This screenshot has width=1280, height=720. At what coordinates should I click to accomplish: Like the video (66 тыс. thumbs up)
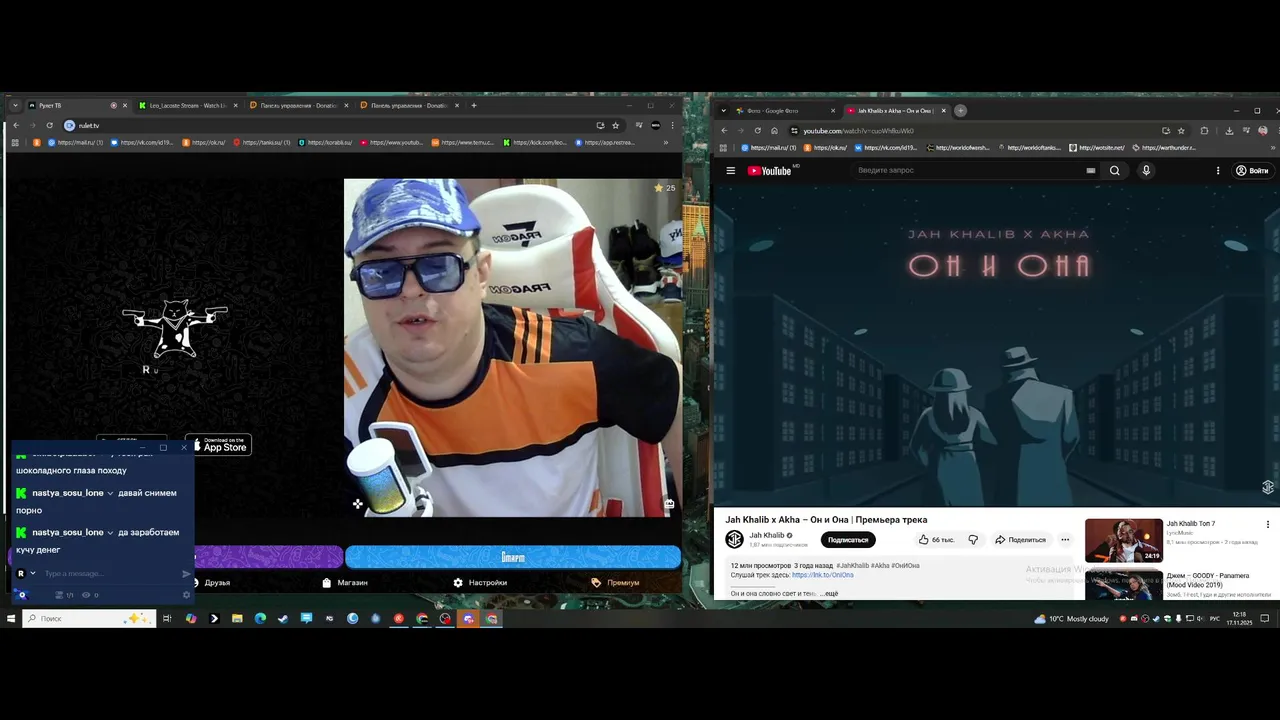936,540
